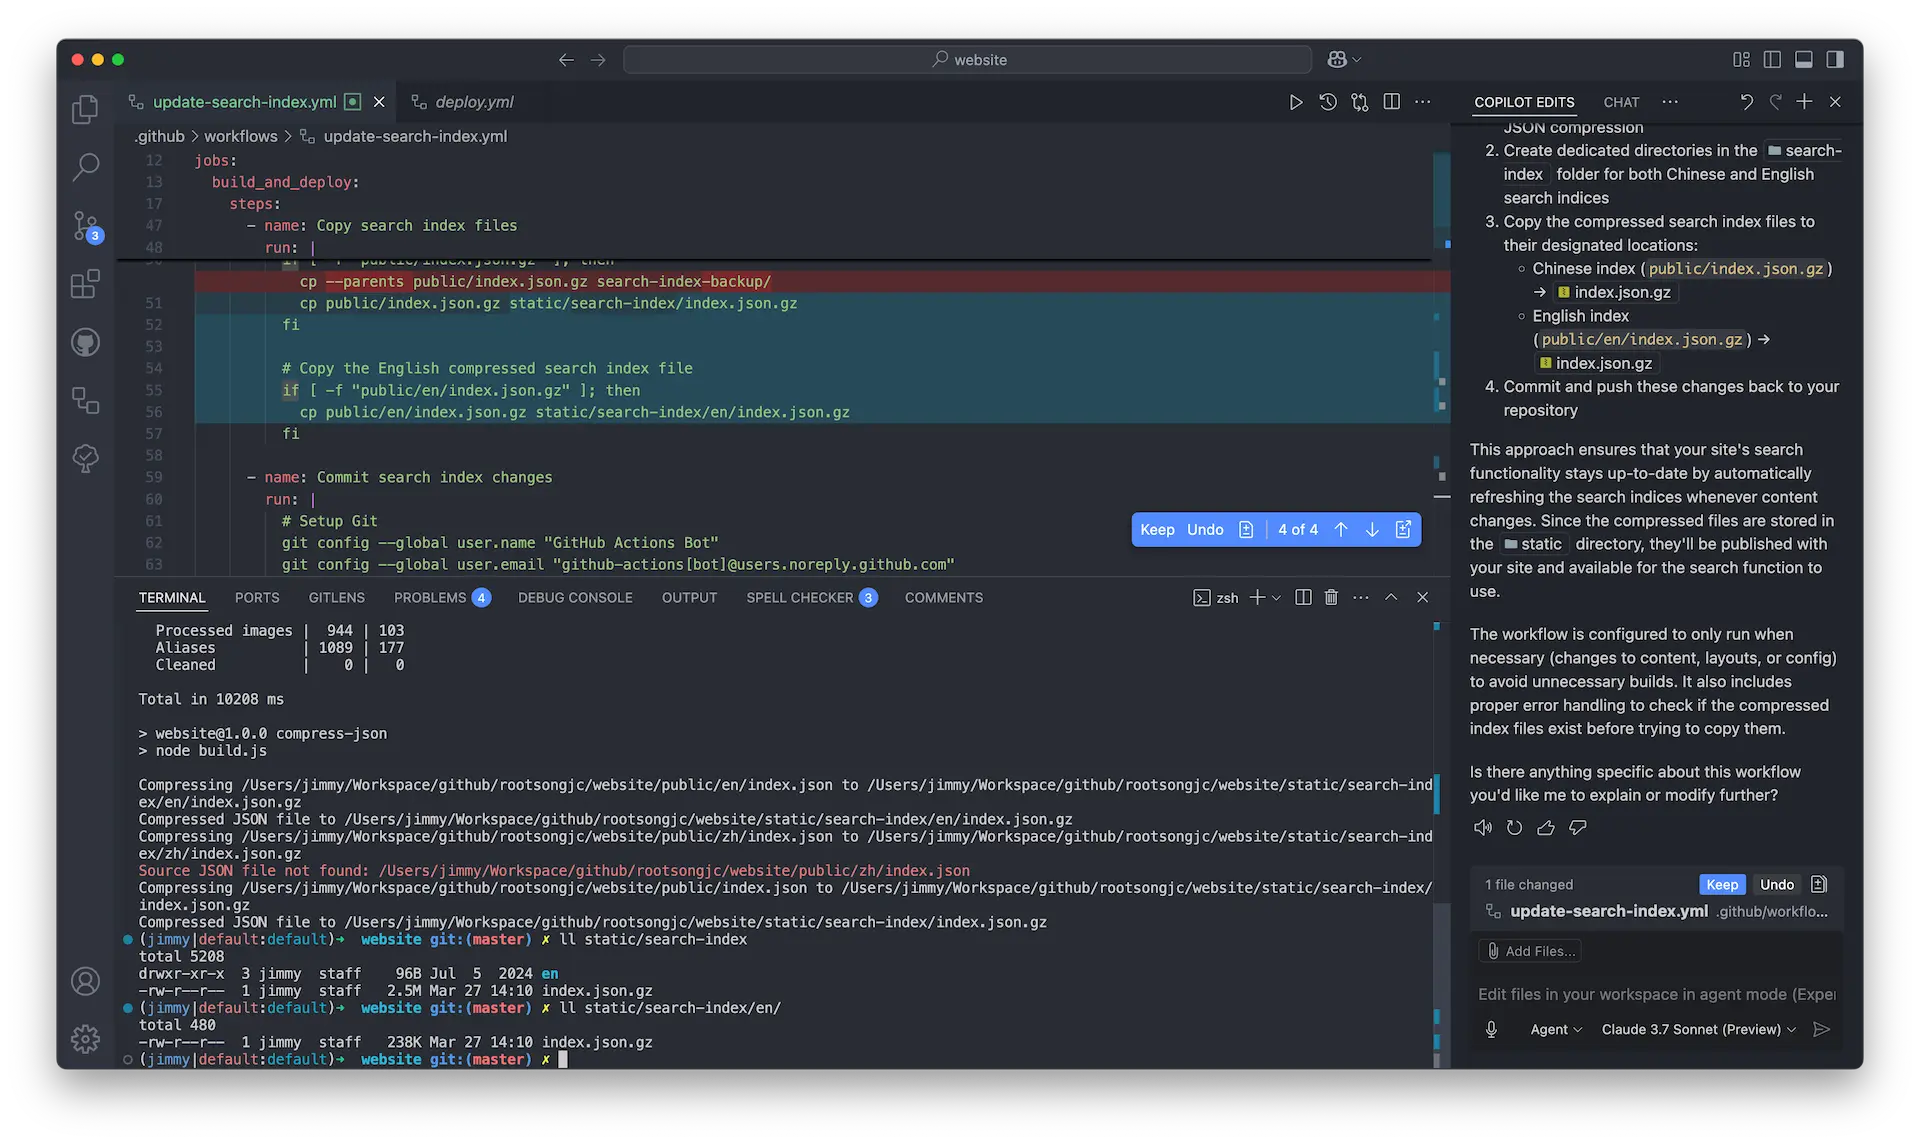Image resolution: width=1920 pixels, height=1144 pixels.
Task: Go to next change in edit toolbar
Action: coord(1372,530)
